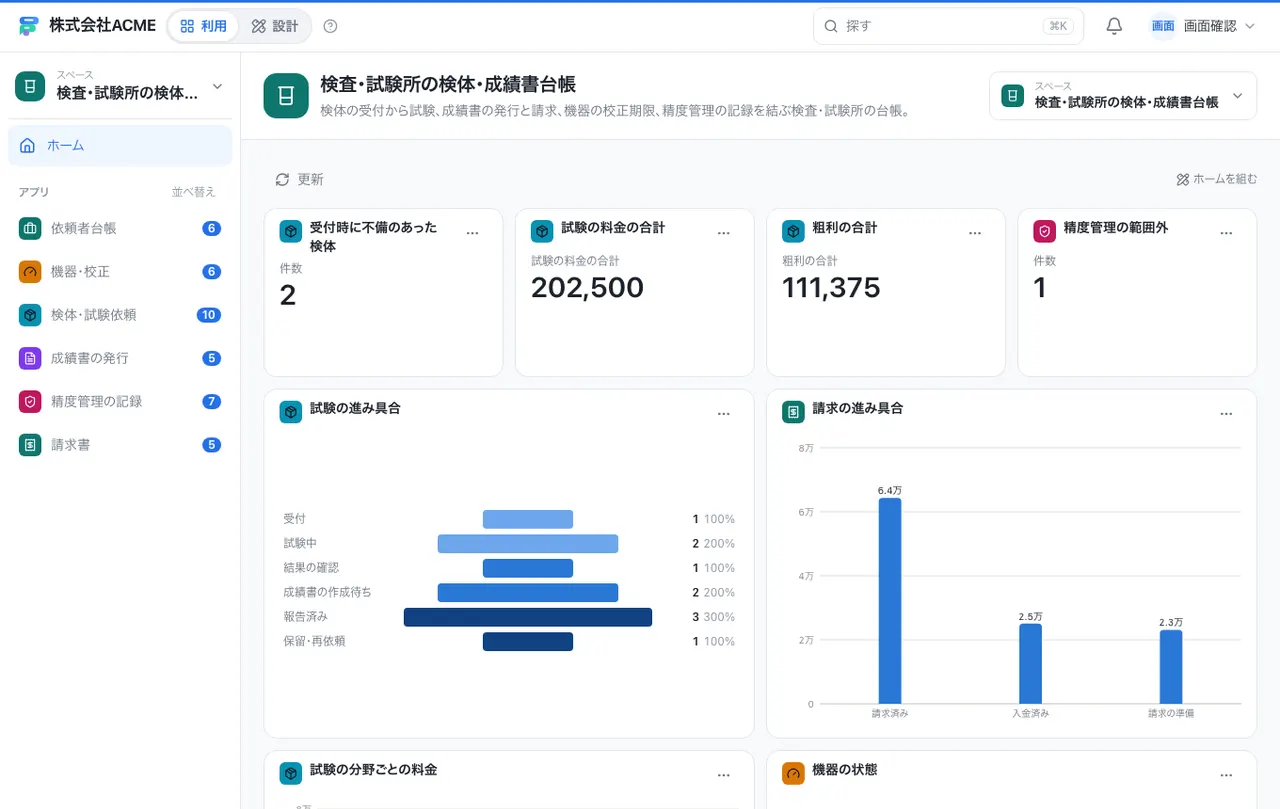
Task: Switch to 利用 mode toggle
Action: coord(203,26)
